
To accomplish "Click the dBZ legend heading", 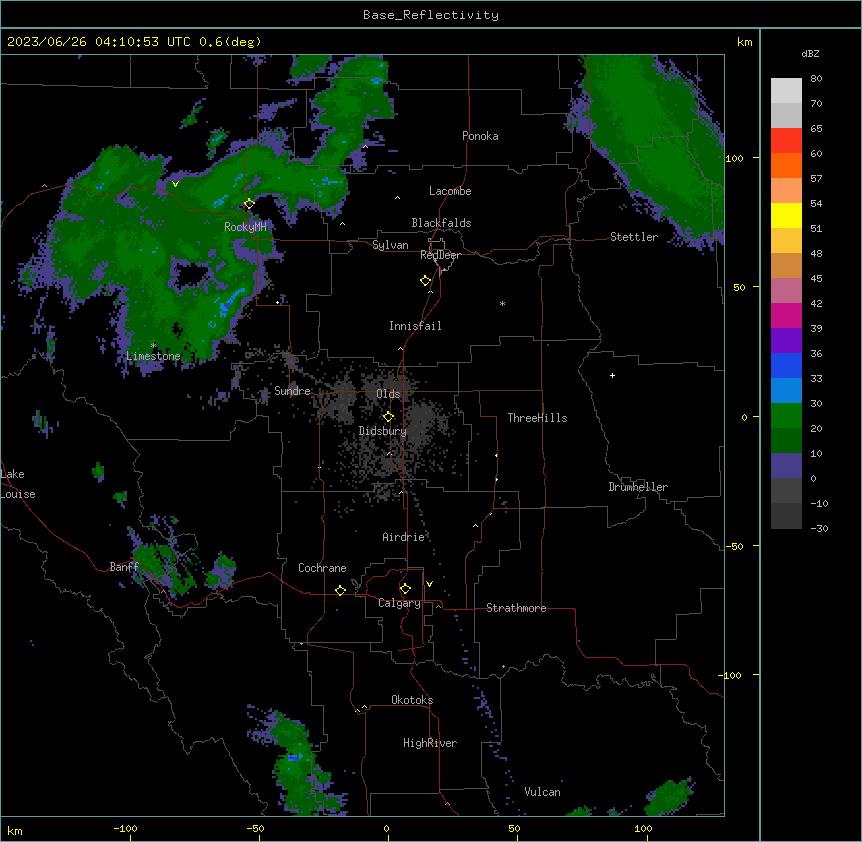I will pos(810,54).
